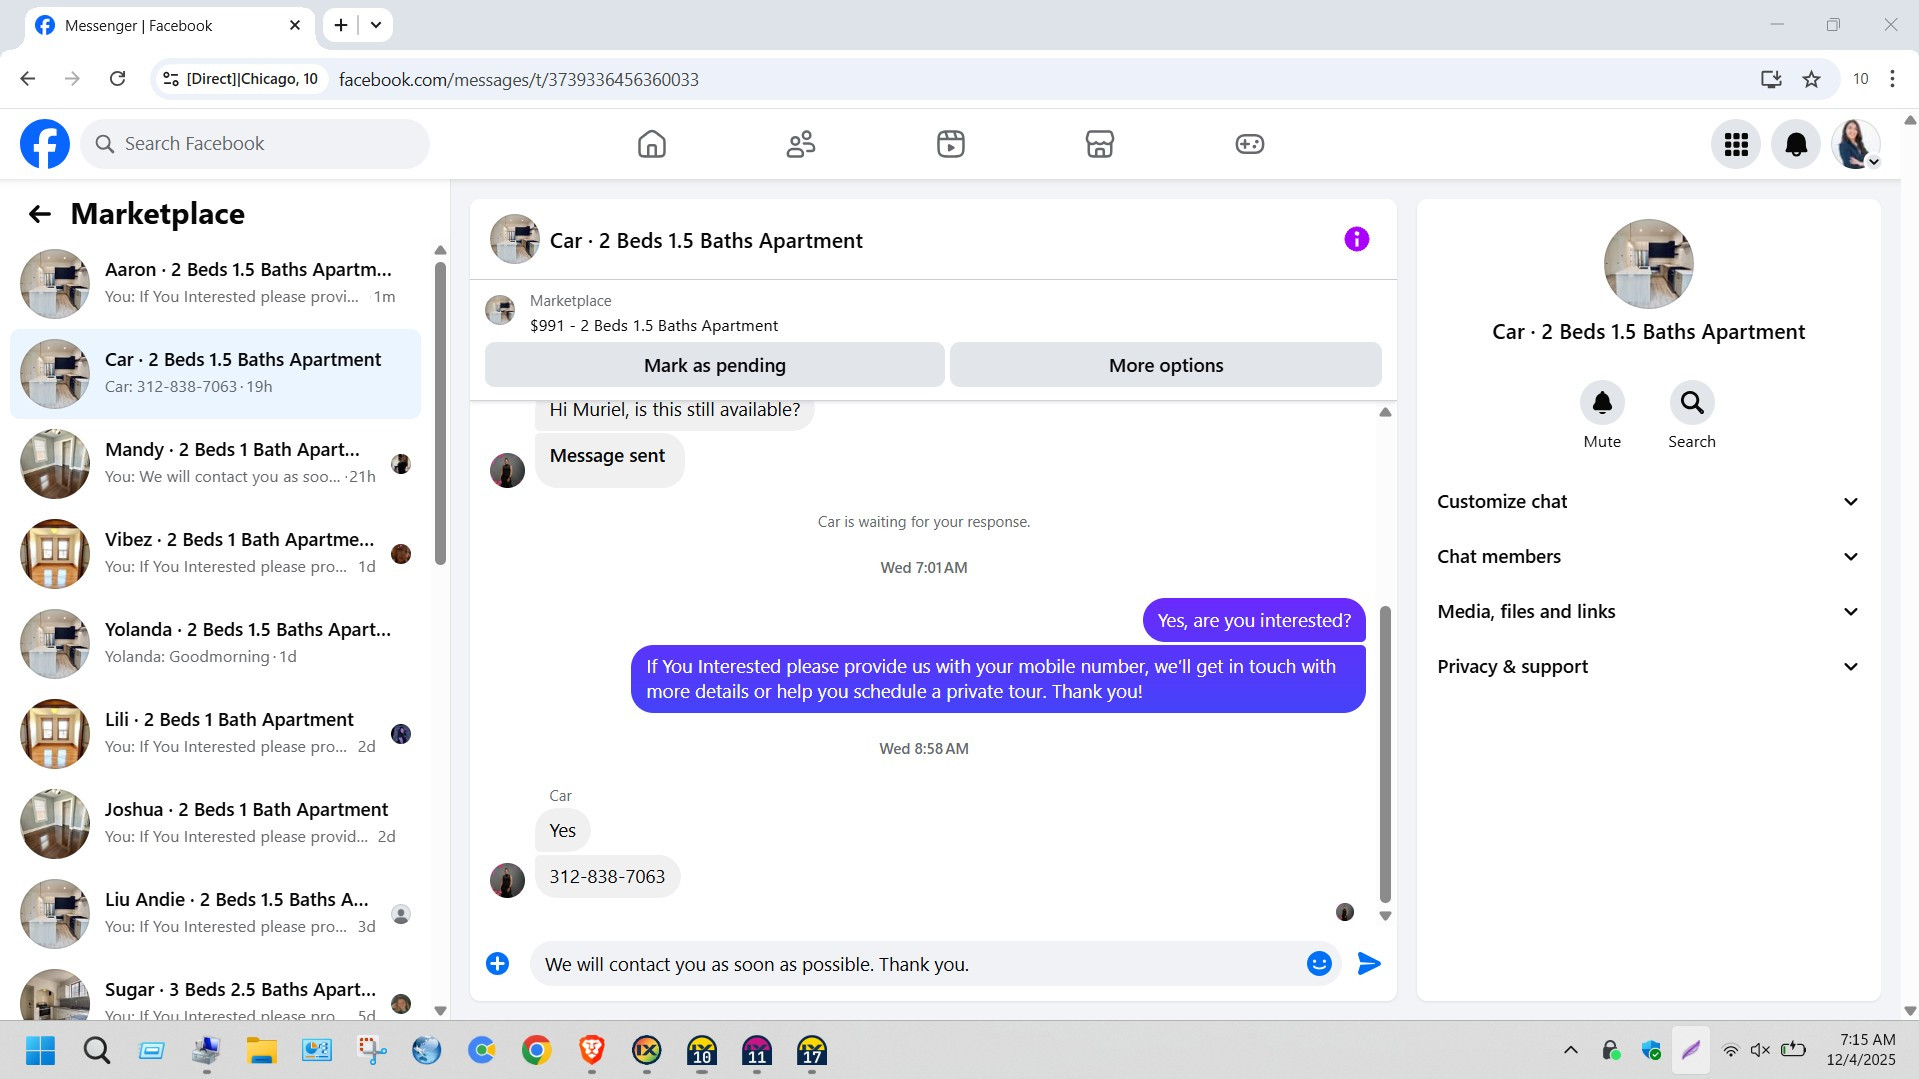Select the Messenger | Facebook tab
The width and height of the screenshot is (1919, 1079).
tap(170, 25)
